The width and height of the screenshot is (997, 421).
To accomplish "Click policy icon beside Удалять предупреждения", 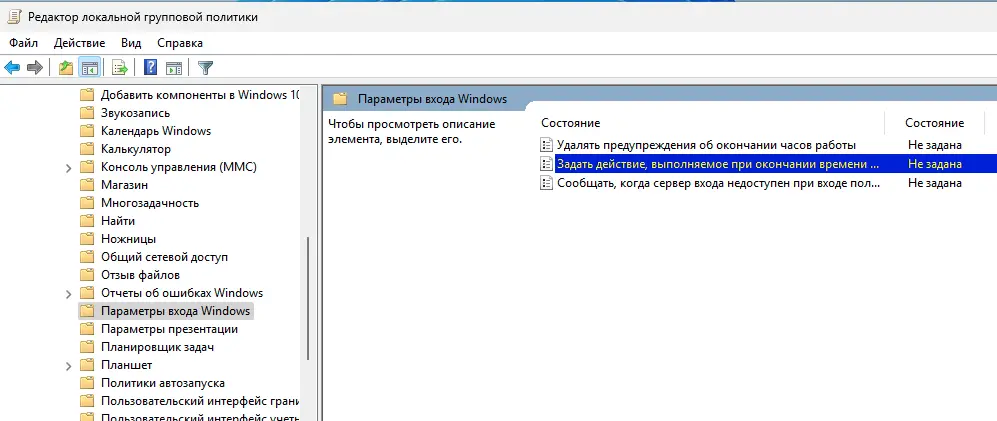I will [546, 144].
